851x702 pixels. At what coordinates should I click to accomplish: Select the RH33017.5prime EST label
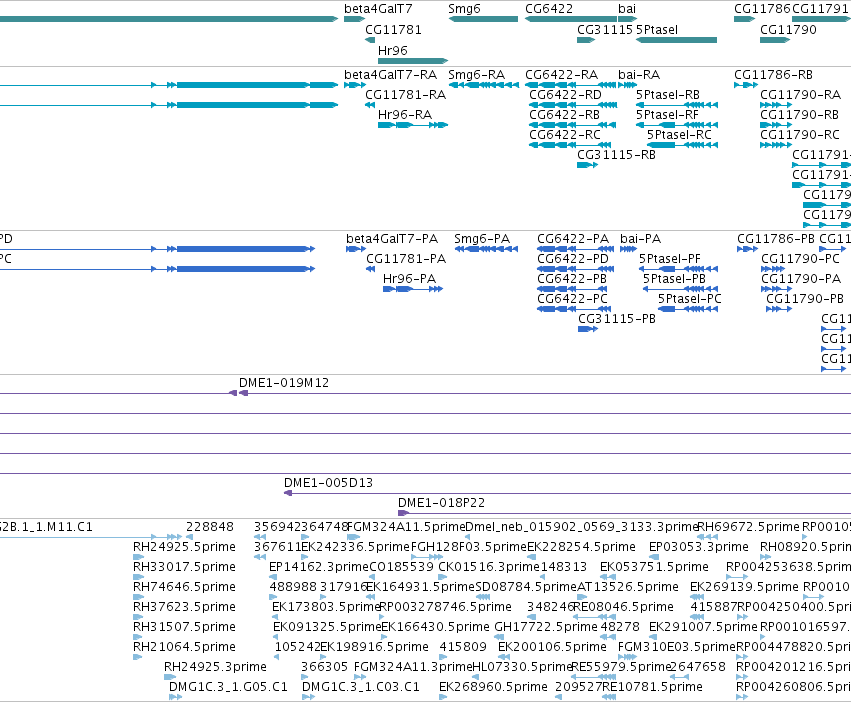(185, 567)
